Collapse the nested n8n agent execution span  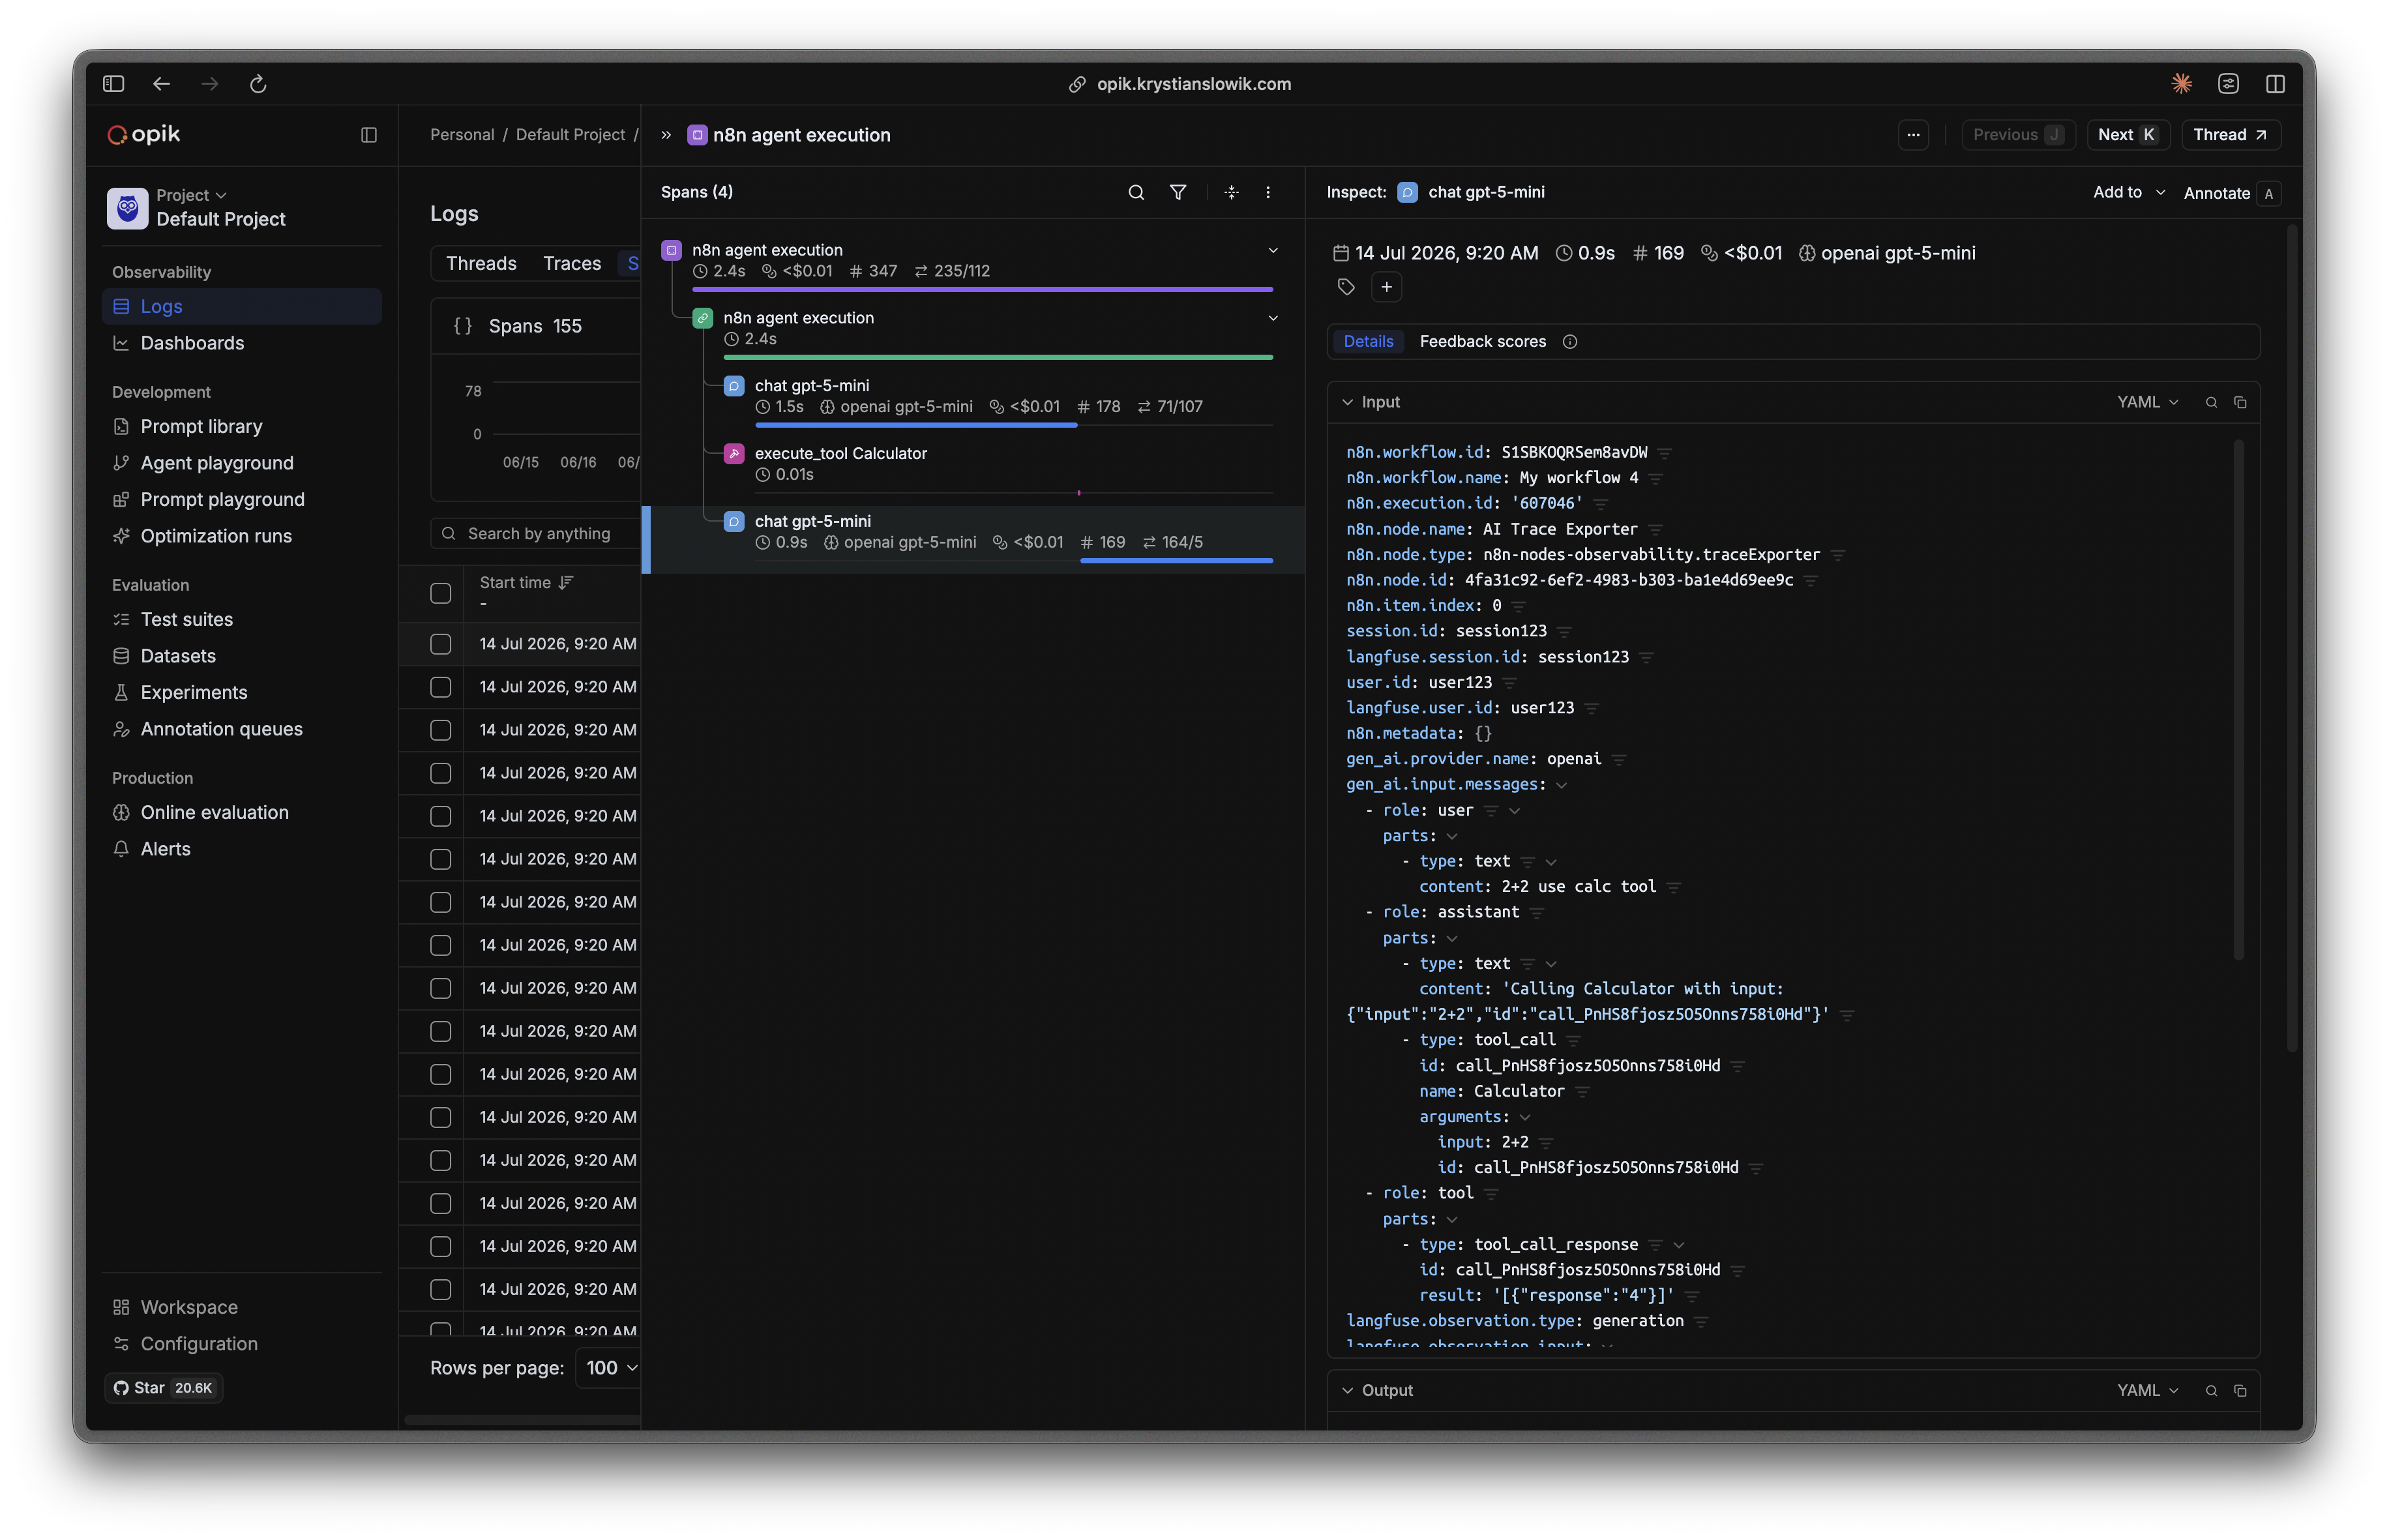[x=1273, y=318]
